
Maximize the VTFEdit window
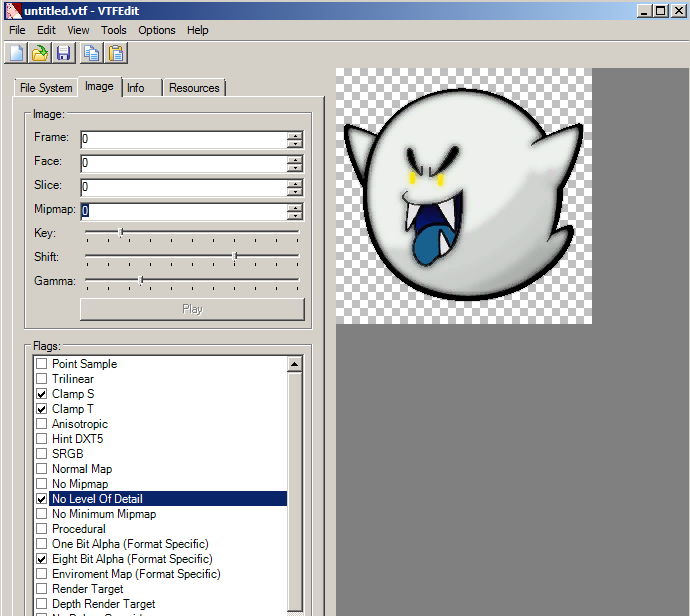click(661, 11)
